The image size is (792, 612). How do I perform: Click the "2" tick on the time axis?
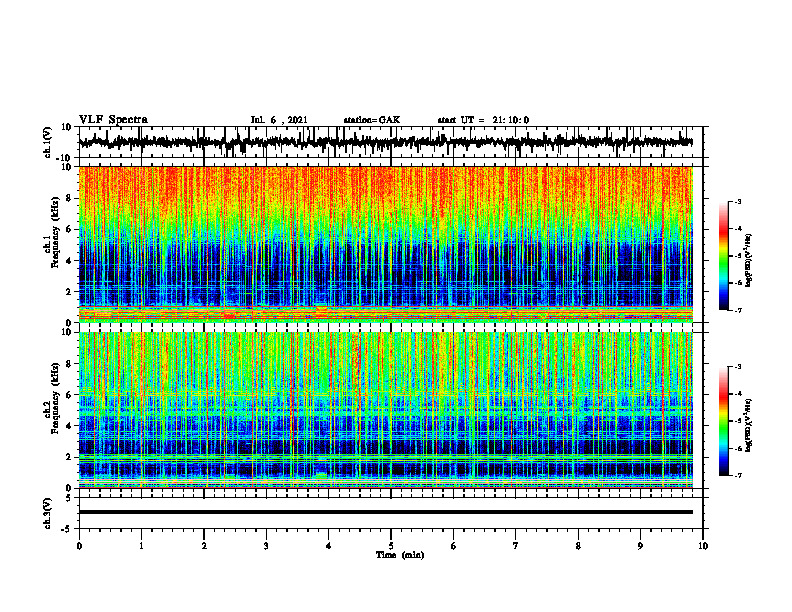coord(204,546)
